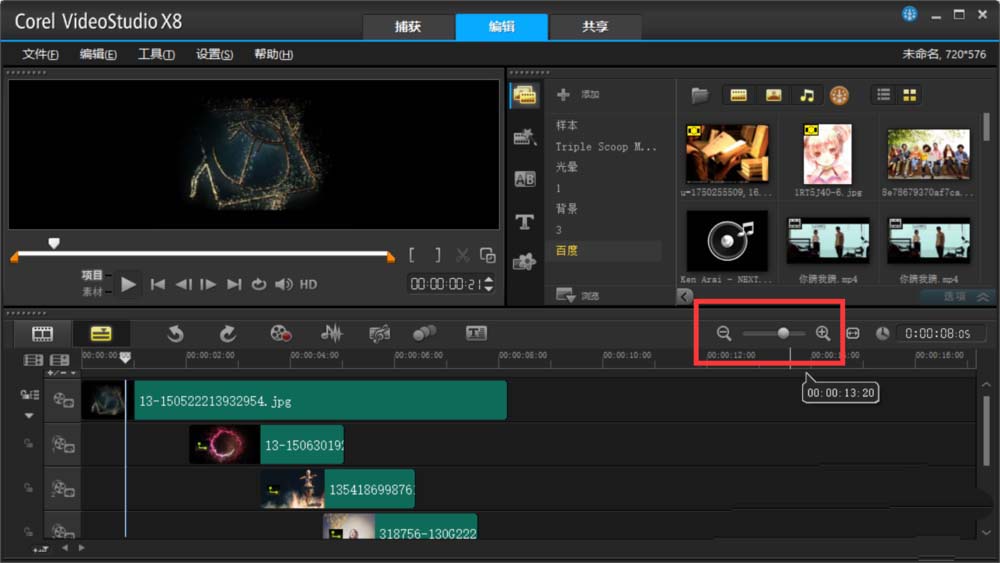Switch to the 共享 (Share) tab

pos(595,27)
